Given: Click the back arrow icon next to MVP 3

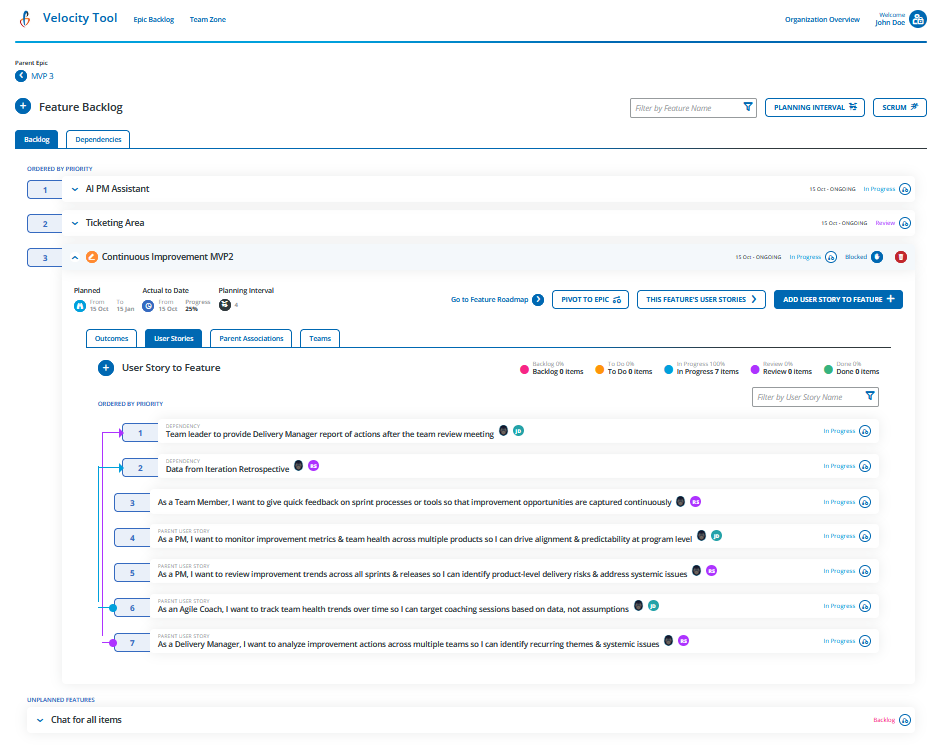Looking at the screenshot, I should [x=20, y=75].
